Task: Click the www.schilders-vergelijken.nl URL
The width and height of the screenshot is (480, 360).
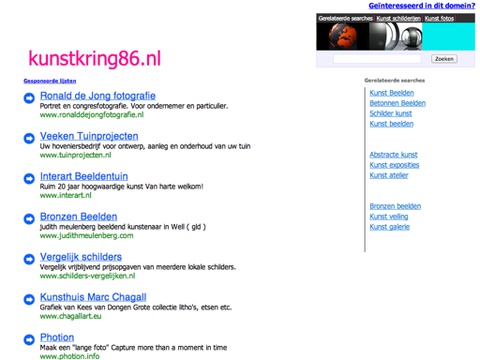Action: [87, 276]
